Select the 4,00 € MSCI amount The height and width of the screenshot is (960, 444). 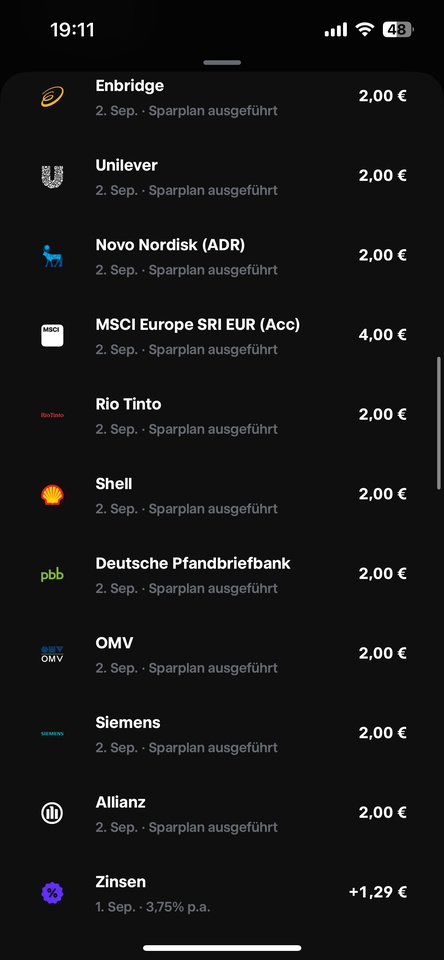click(x=383, y=335)
